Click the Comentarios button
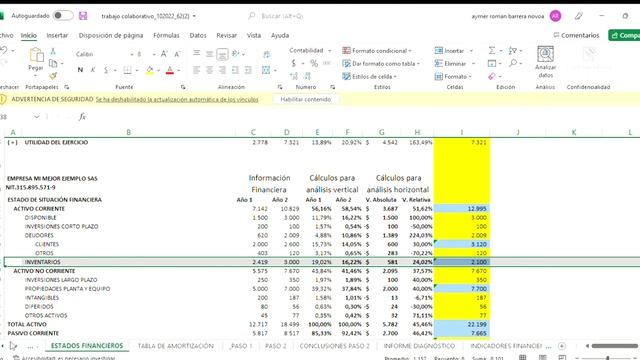The width and height of the screenshot is (640, 360). [576, 36]
